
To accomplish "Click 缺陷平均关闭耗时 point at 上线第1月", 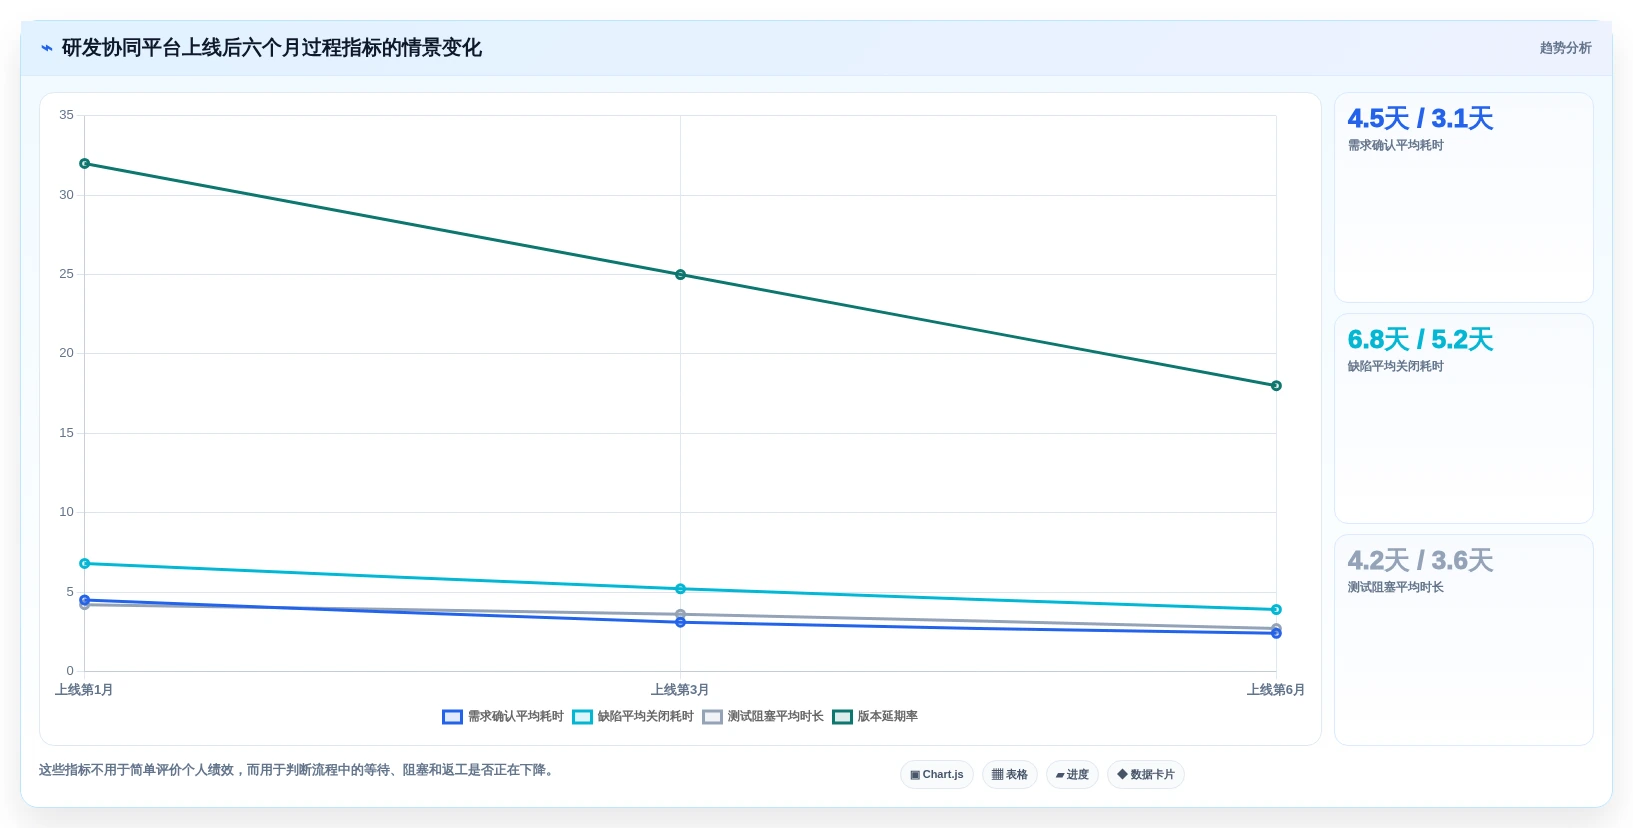I will point(84,564).
